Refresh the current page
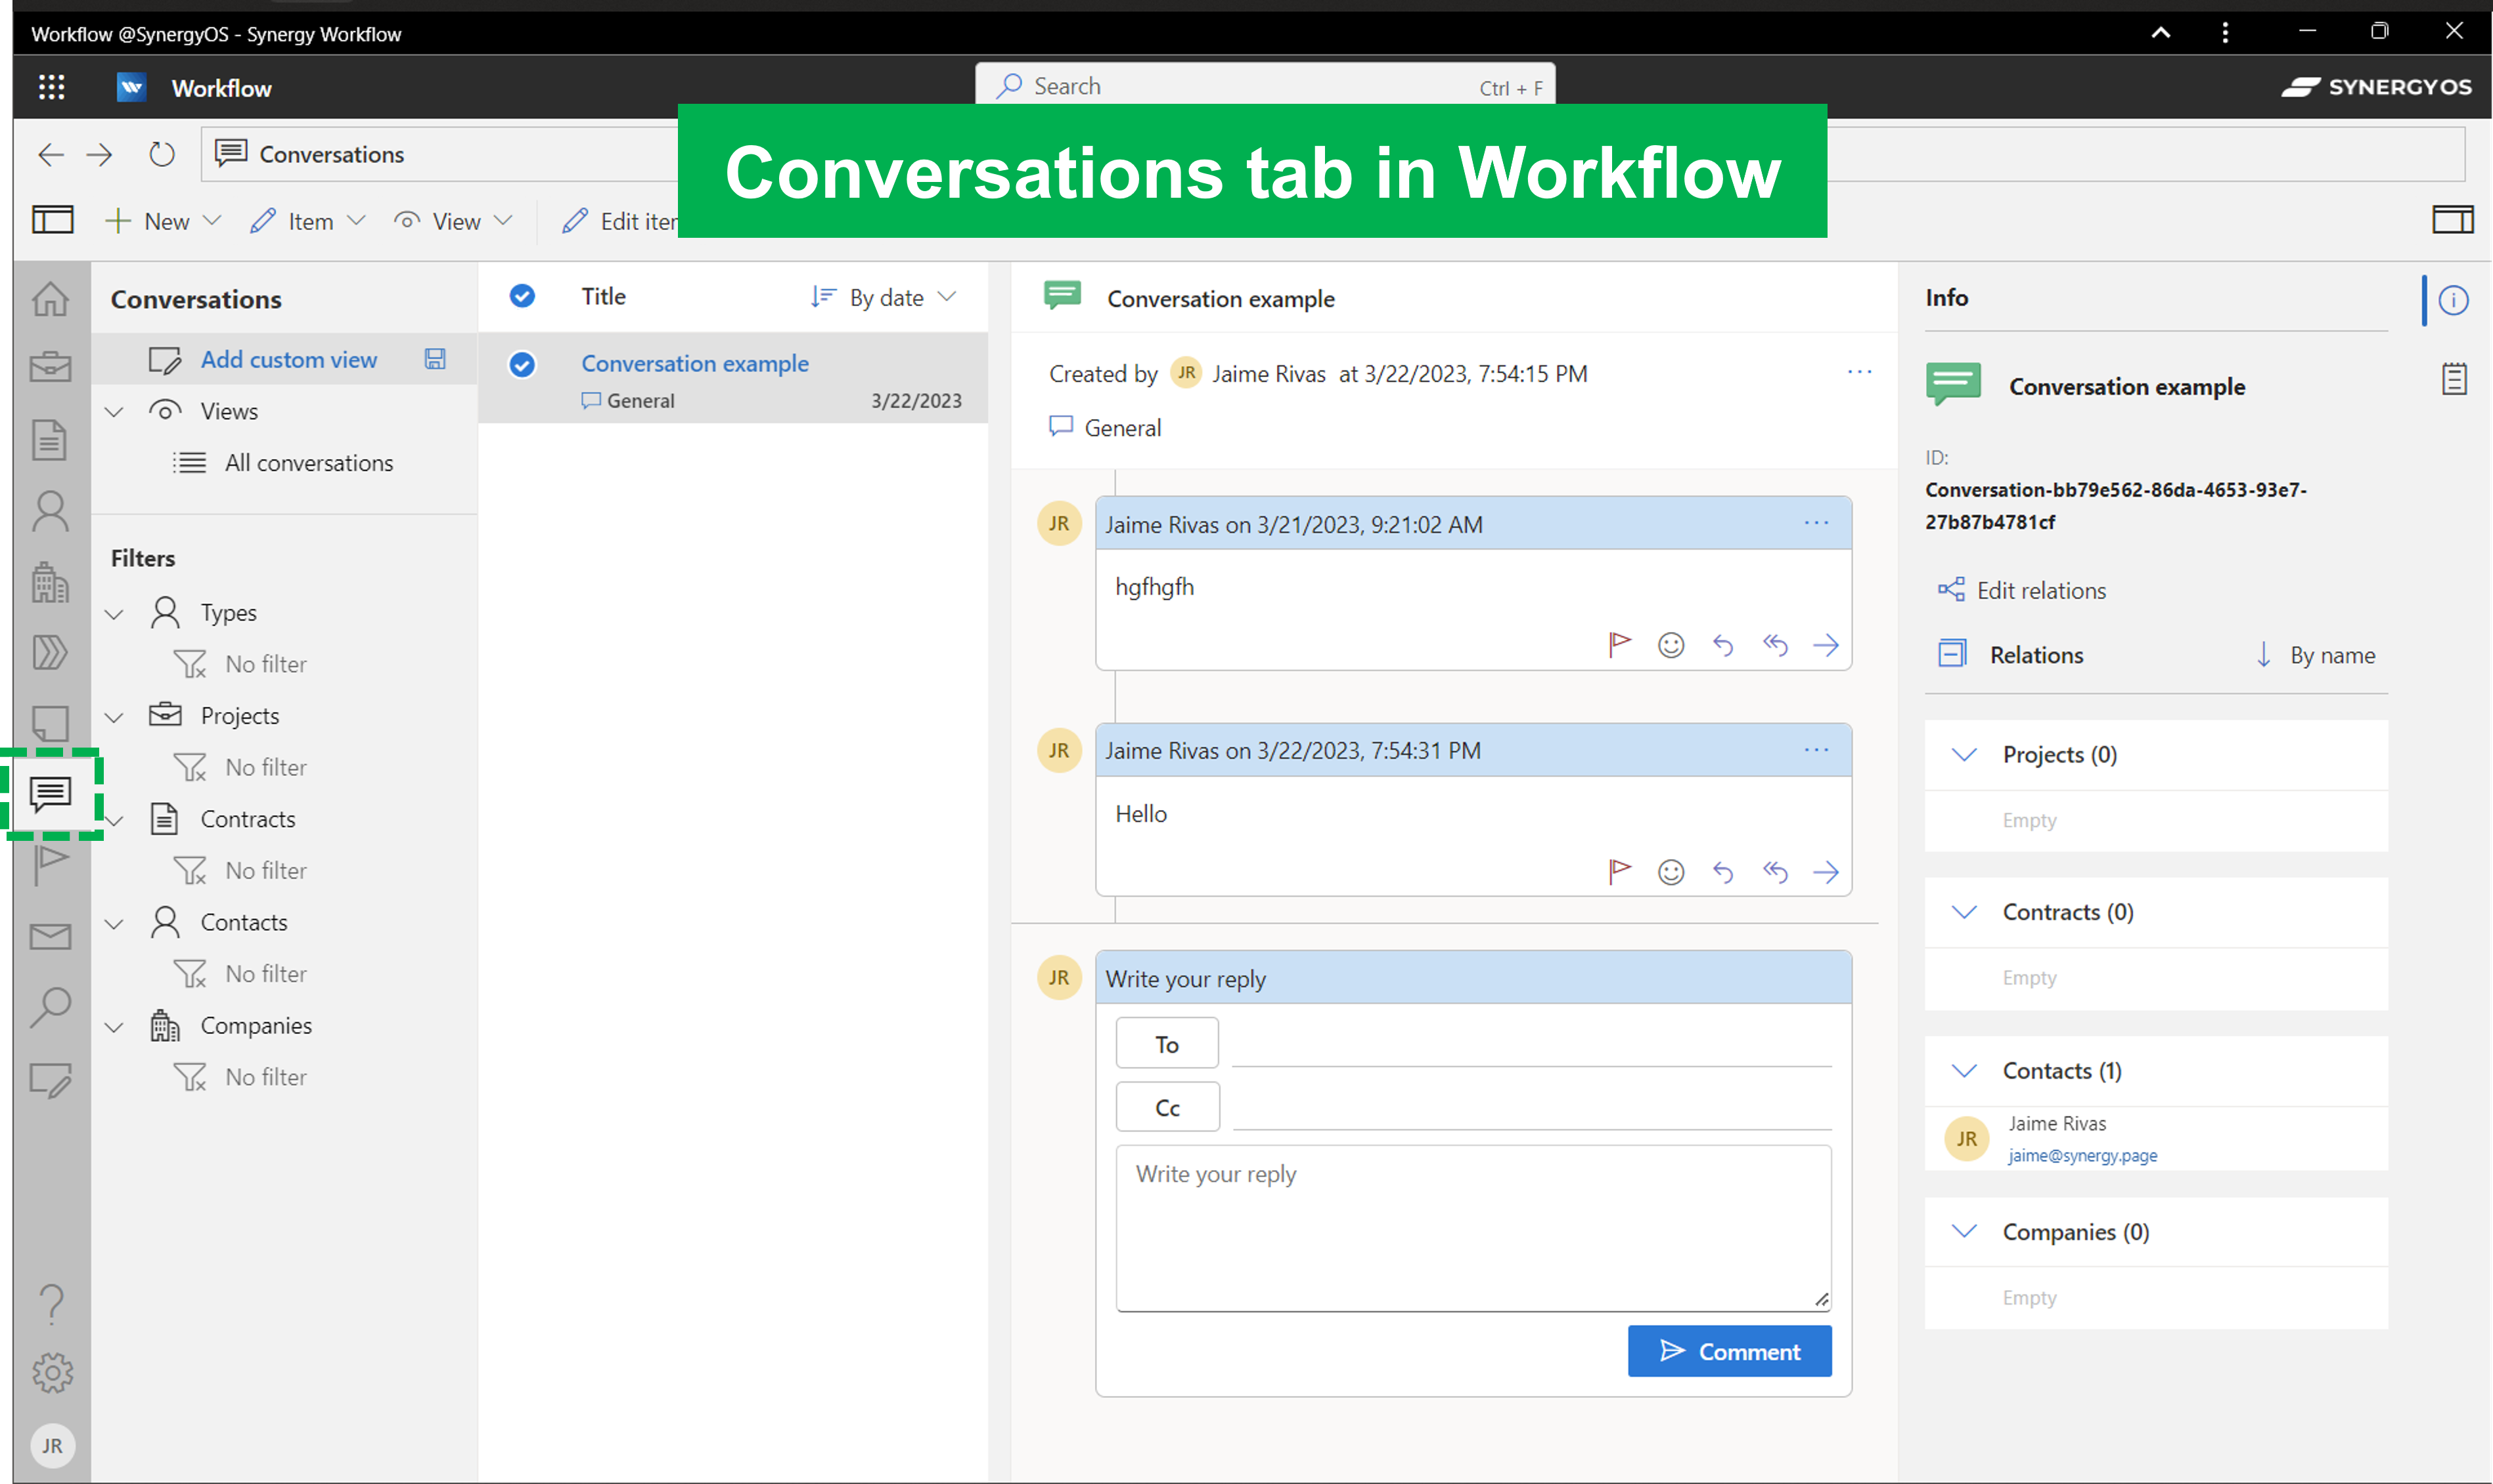This screenshot has width=2493, height=1484. [162, 154]
